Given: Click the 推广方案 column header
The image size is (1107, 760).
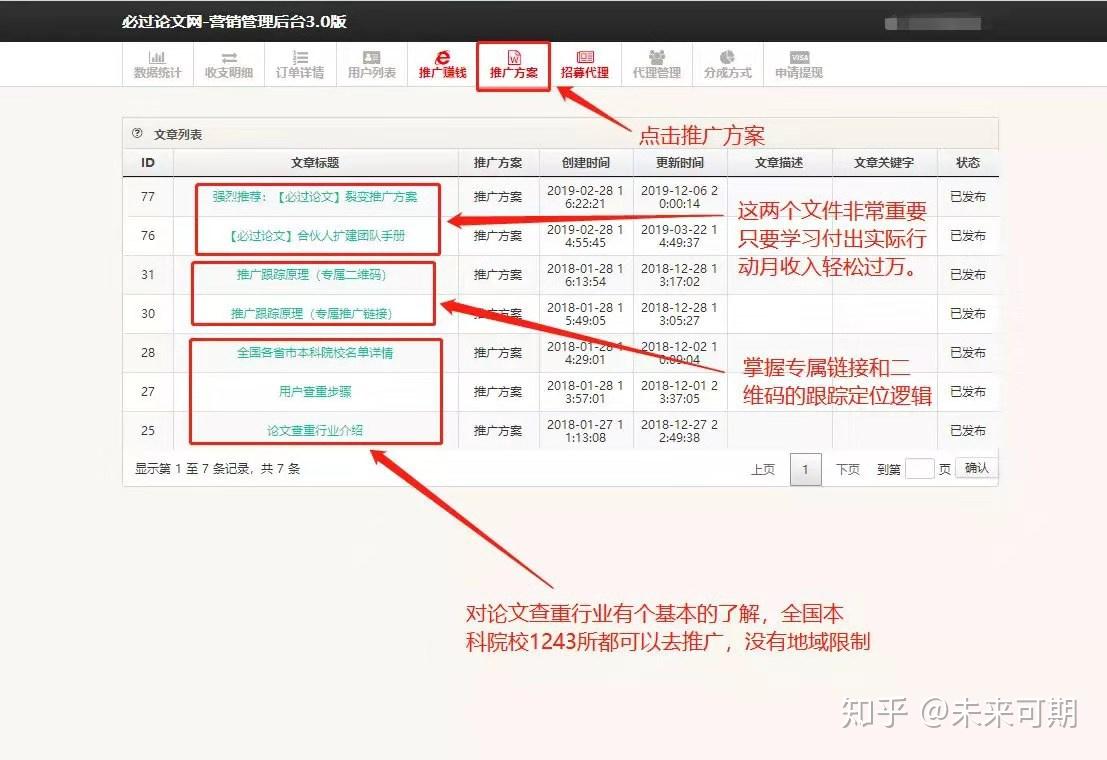Looking at the screenshot, I should tap(498, 163).
